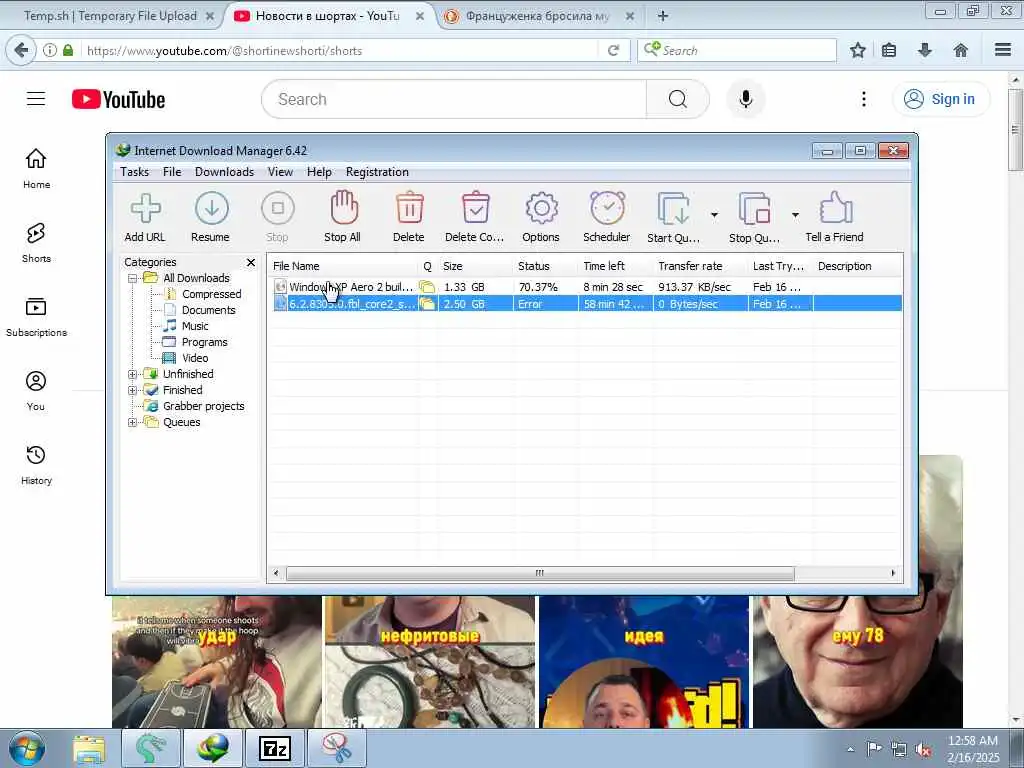1024x768 pixels.
Task: Open 7-Zip from the taskbar
Action: (275, 748)
